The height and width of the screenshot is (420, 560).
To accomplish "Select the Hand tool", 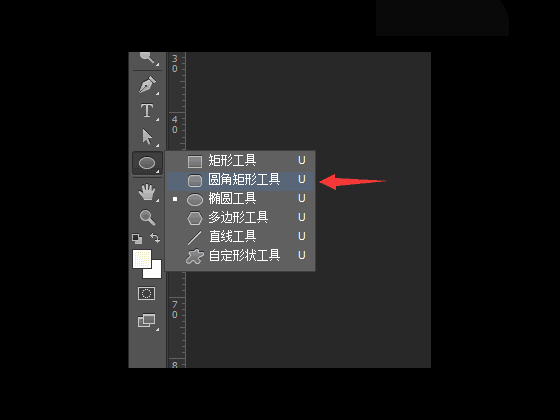I will 147,192.
